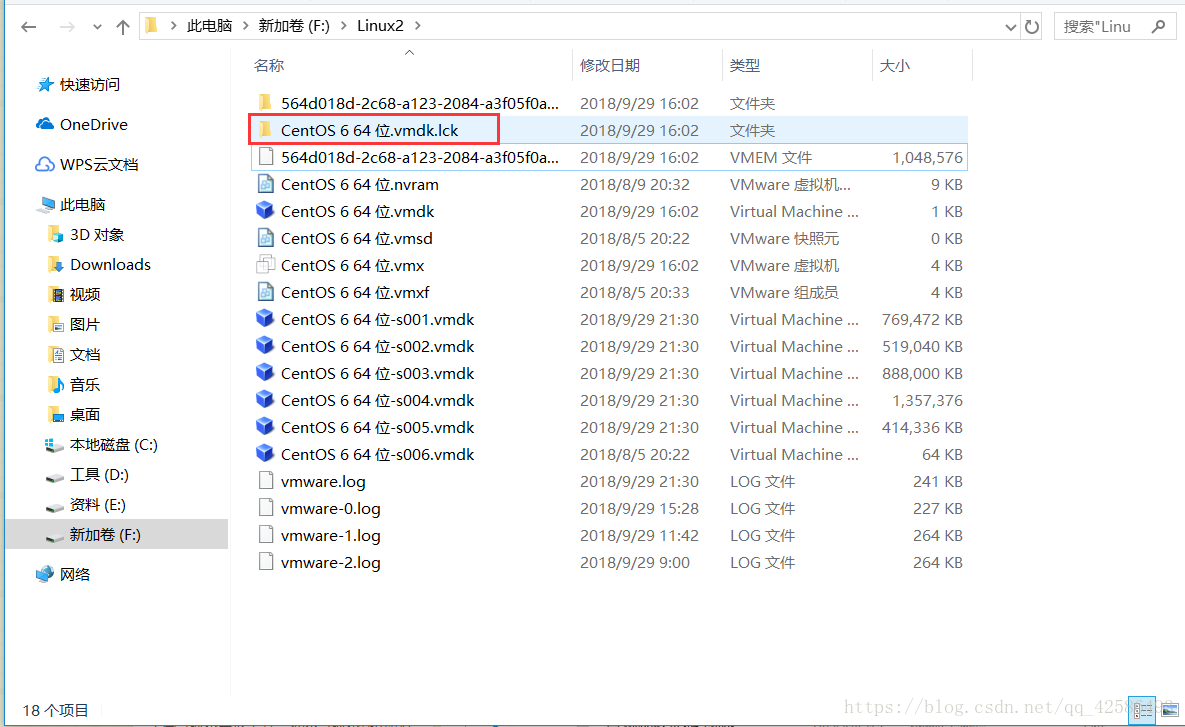Expand the chevron after Linux2 breadcrumb
This screenshot has height=727, width=1185.
[417, 26]
